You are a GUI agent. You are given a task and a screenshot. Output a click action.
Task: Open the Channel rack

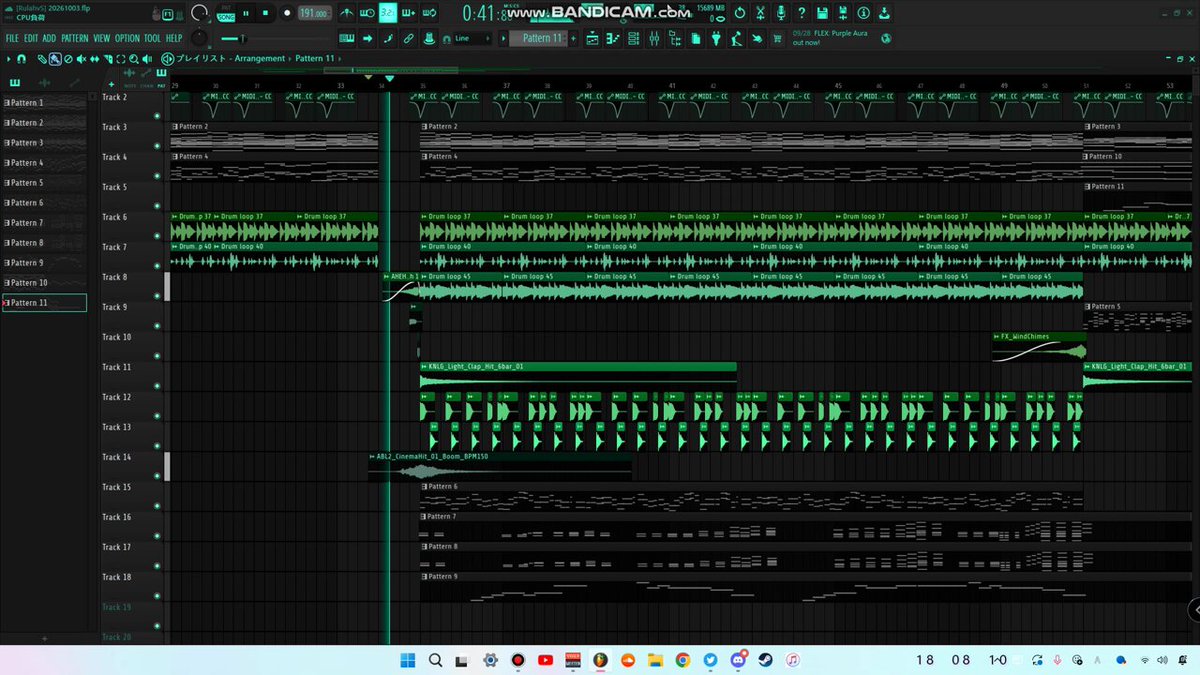tap(633, 38)
